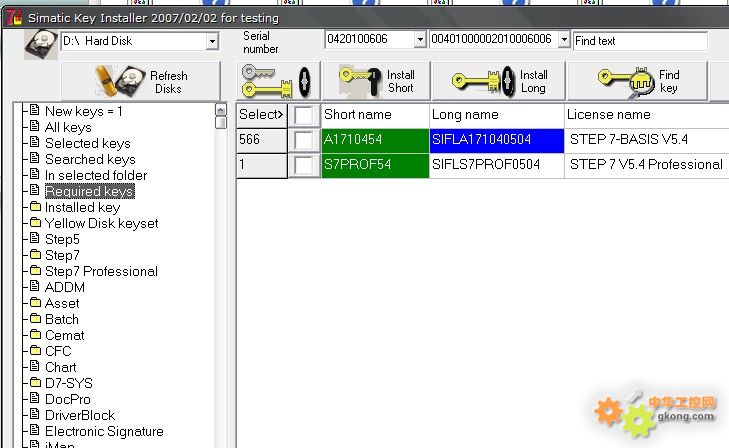729x448 pixels.
Task: Click the Long name column header
Action: [x=497, y=115]
